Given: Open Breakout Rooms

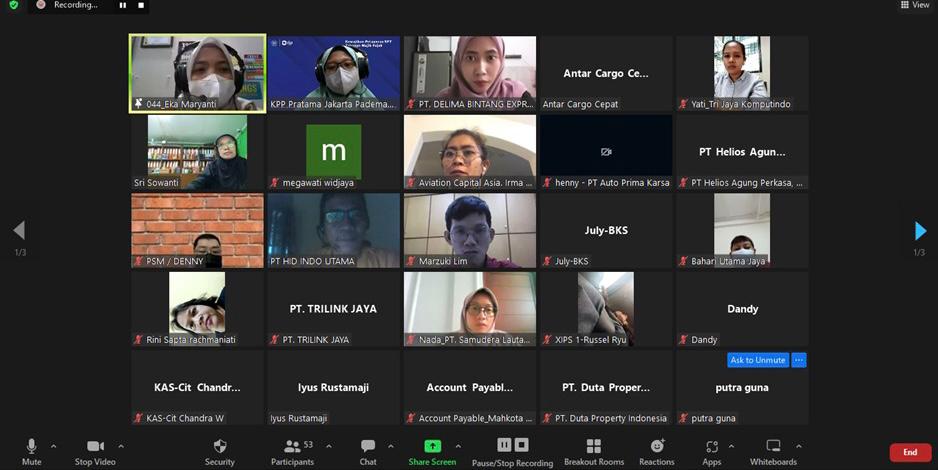Looking at the screenshot, I should 593,446.
